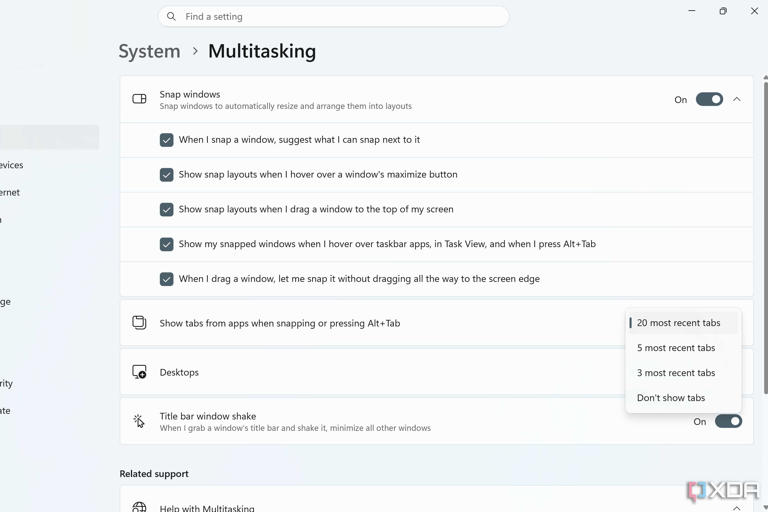
Task: Click the Multitasking page title
Action: click(x=262, y=51)
